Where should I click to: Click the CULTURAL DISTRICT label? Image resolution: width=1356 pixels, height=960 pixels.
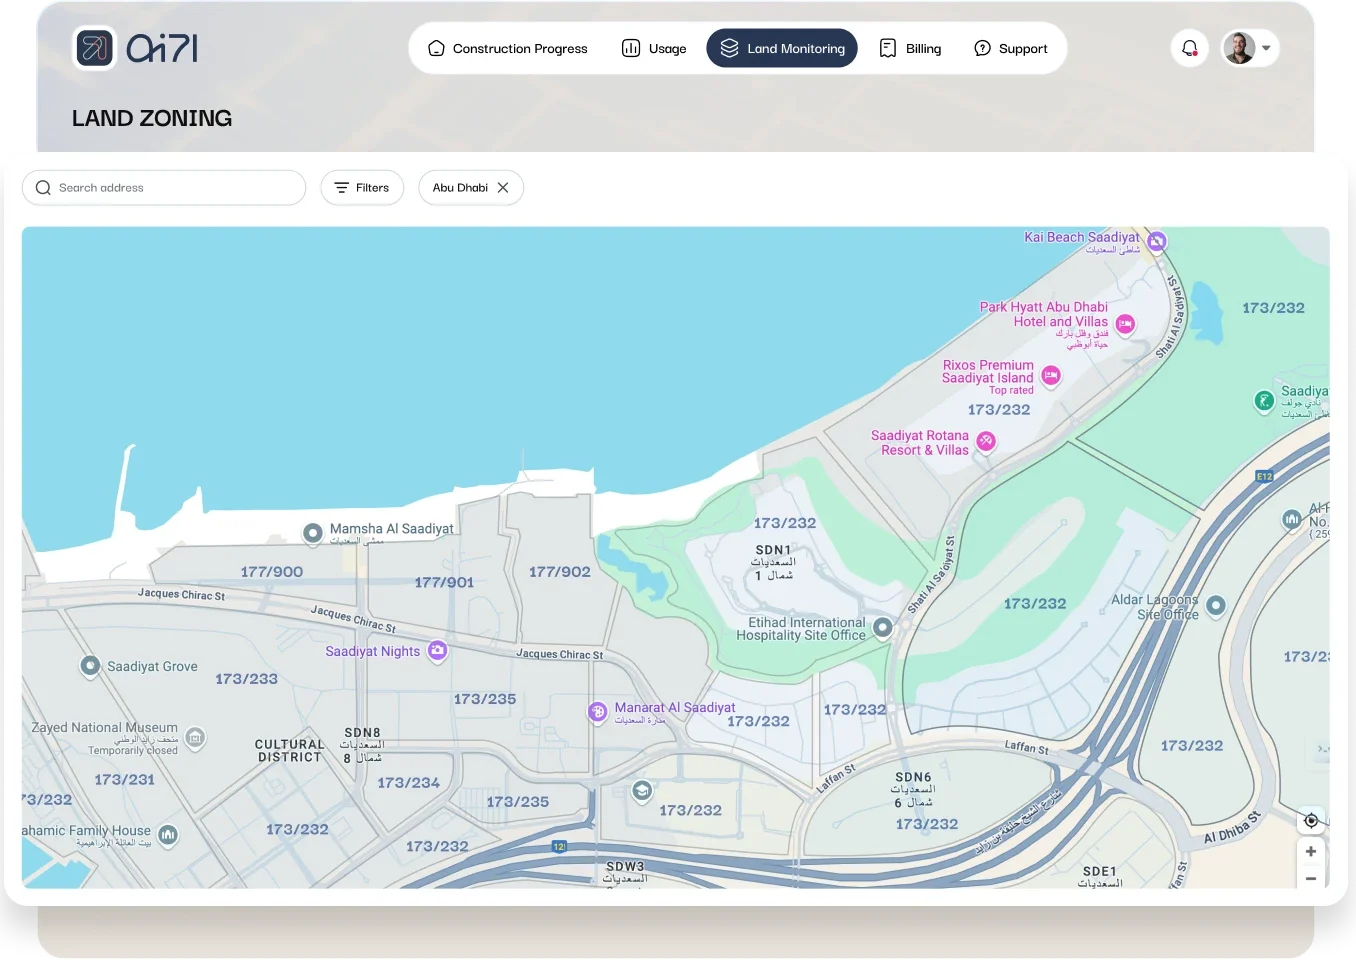(290, 751)
